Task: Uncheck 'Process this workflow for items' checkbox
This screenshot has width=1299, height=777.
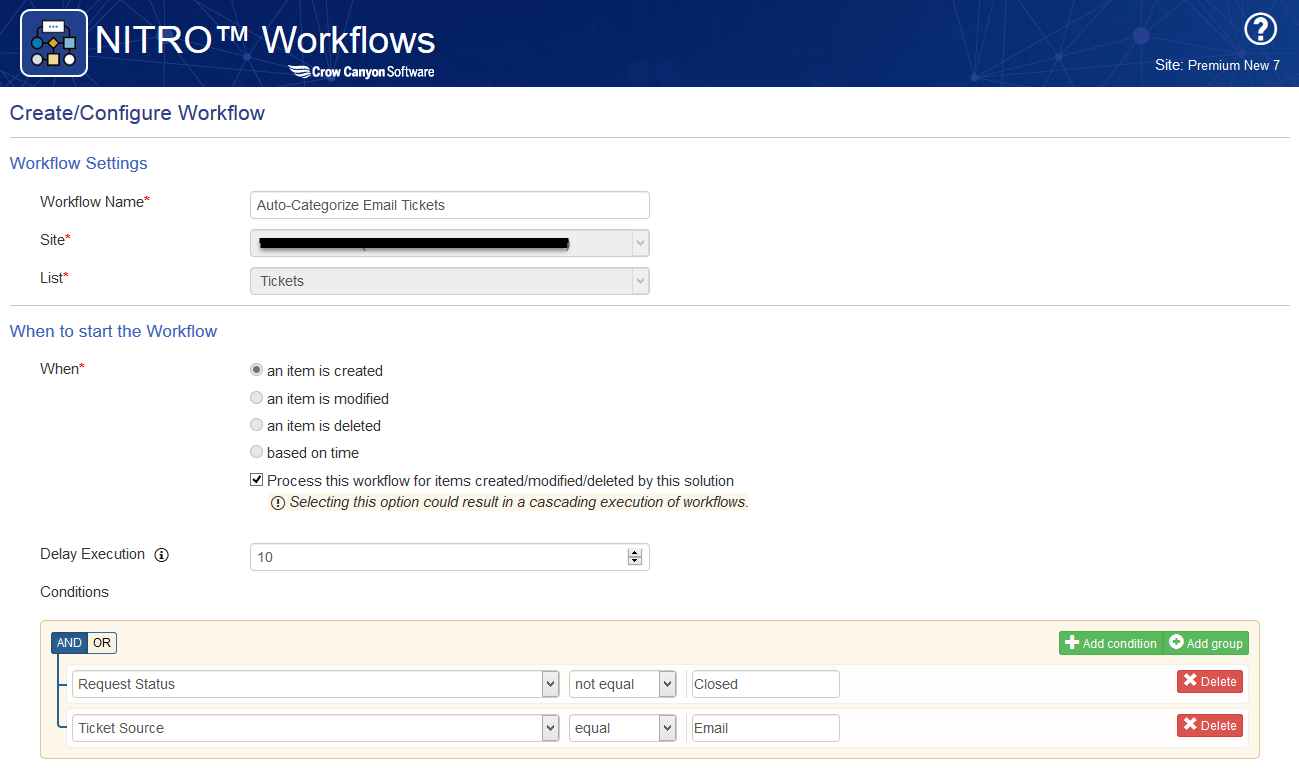Action: click(257, 480)
